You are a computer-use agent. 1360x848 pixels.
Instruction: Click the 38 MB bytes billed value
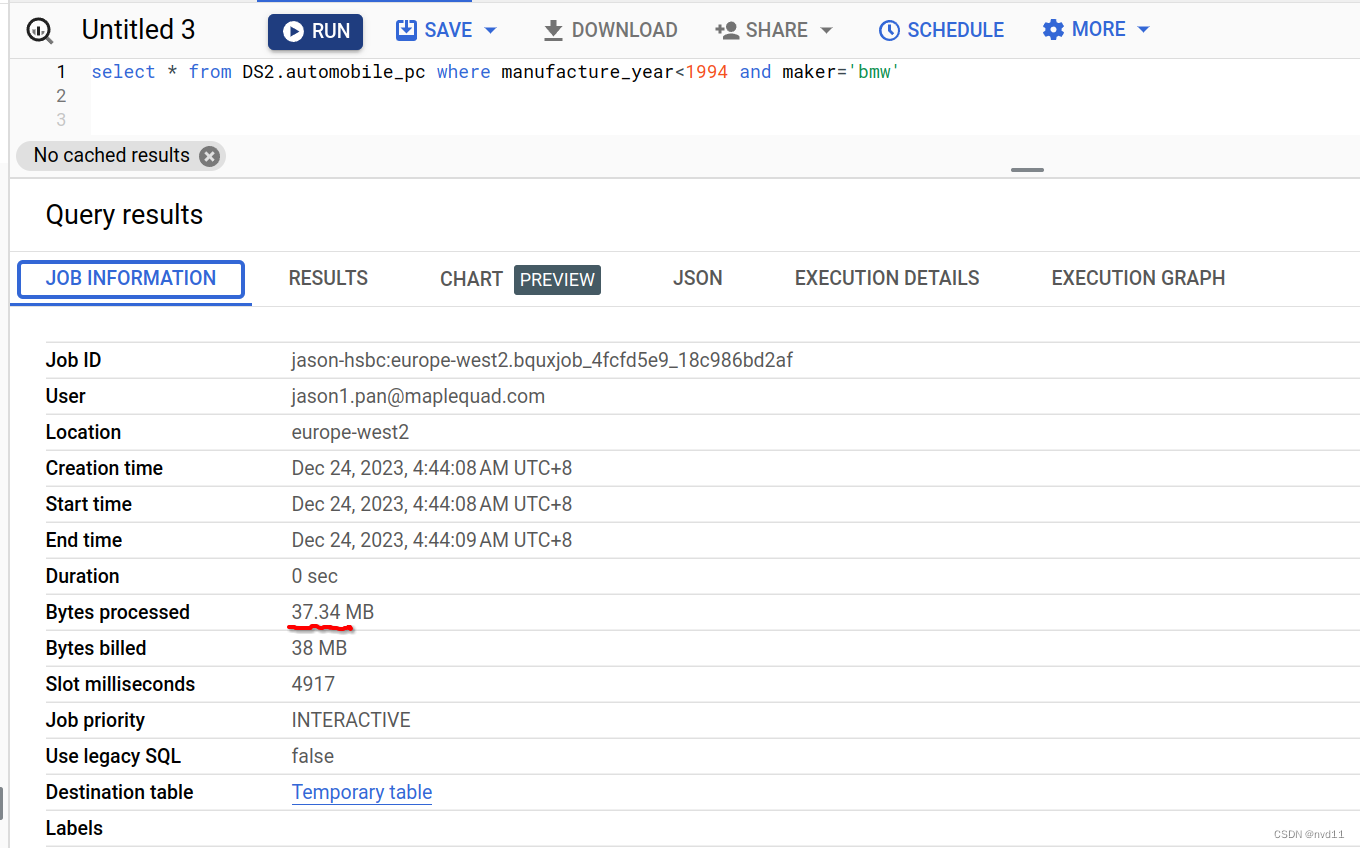[x=319, y=648]
